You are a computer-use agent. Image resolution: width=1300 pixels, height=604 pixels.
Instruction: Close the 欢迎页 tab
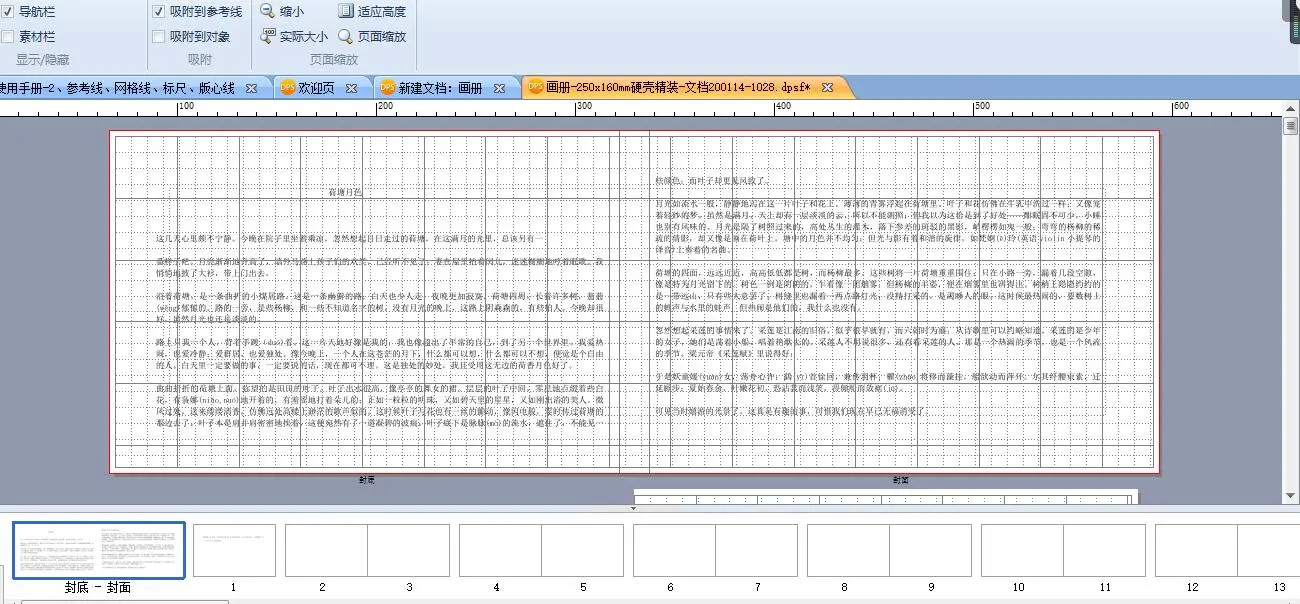pos(351,88)
